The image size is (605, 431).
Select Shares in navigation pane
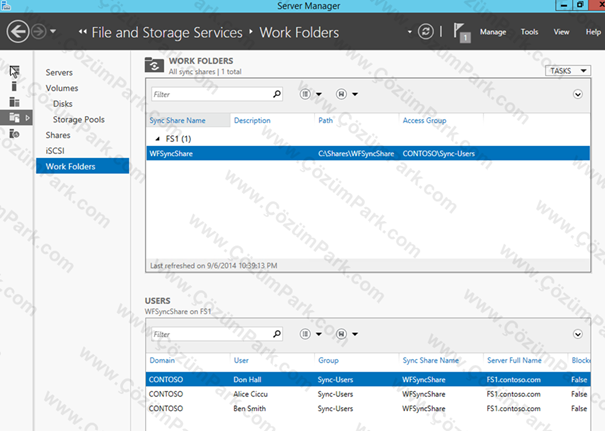coord(58,135)
